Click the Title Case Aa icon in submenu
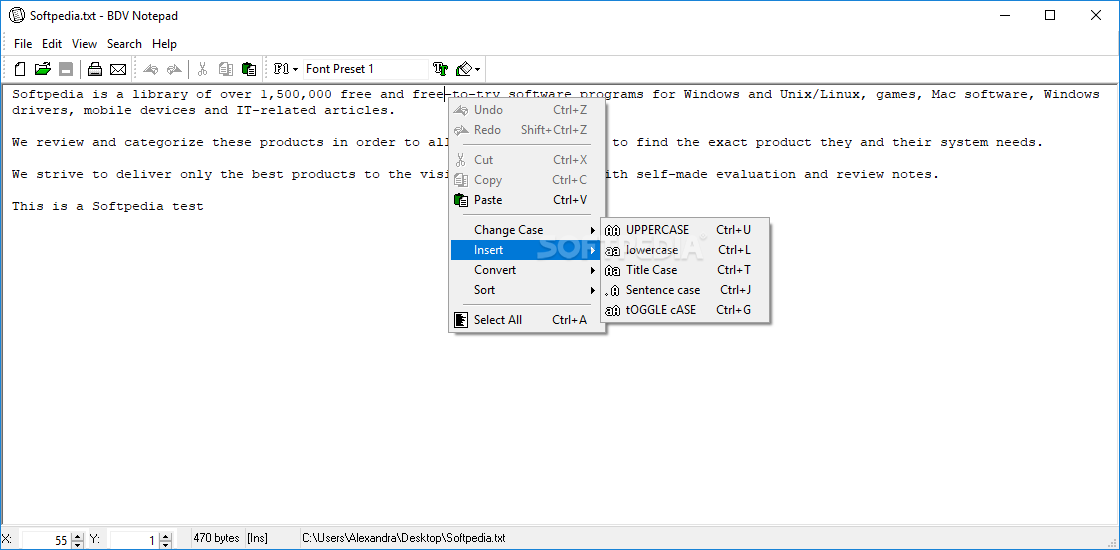The width and height of the screenshot is (1120, 550). (612, 271)
